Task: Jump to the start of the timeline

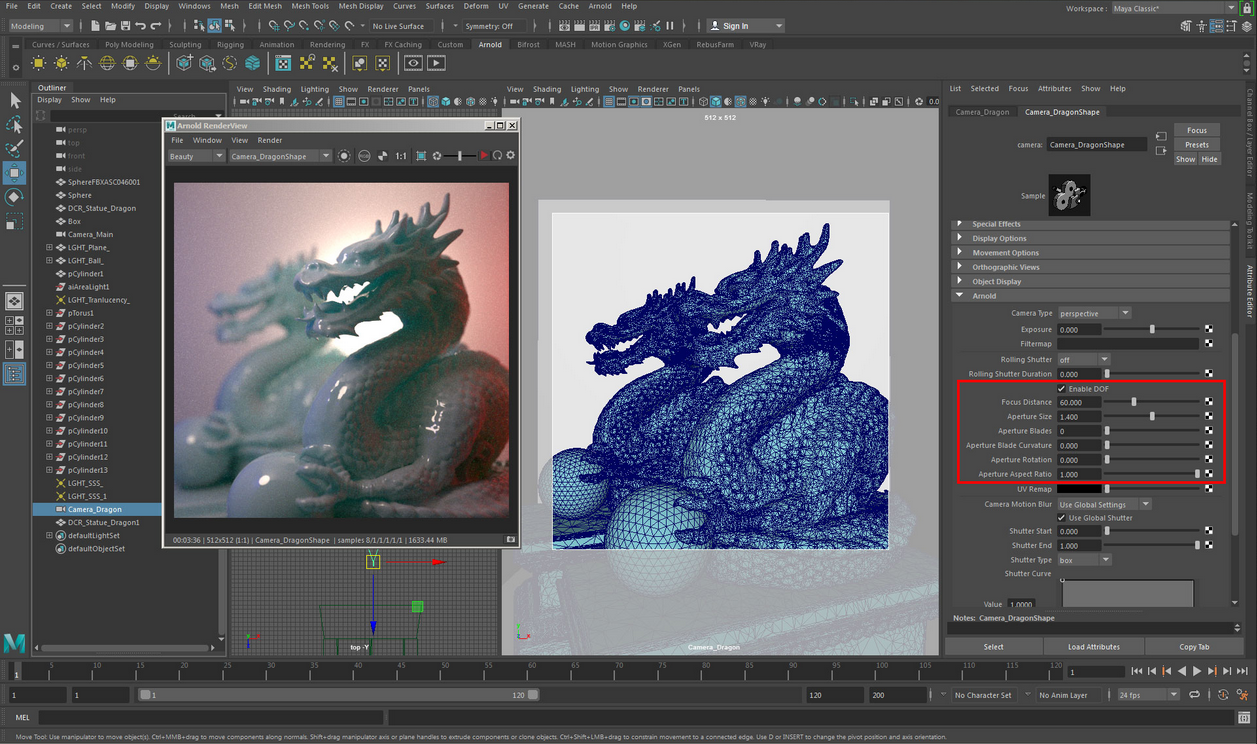Action: pyautogui.click(x=1137, y=672)
